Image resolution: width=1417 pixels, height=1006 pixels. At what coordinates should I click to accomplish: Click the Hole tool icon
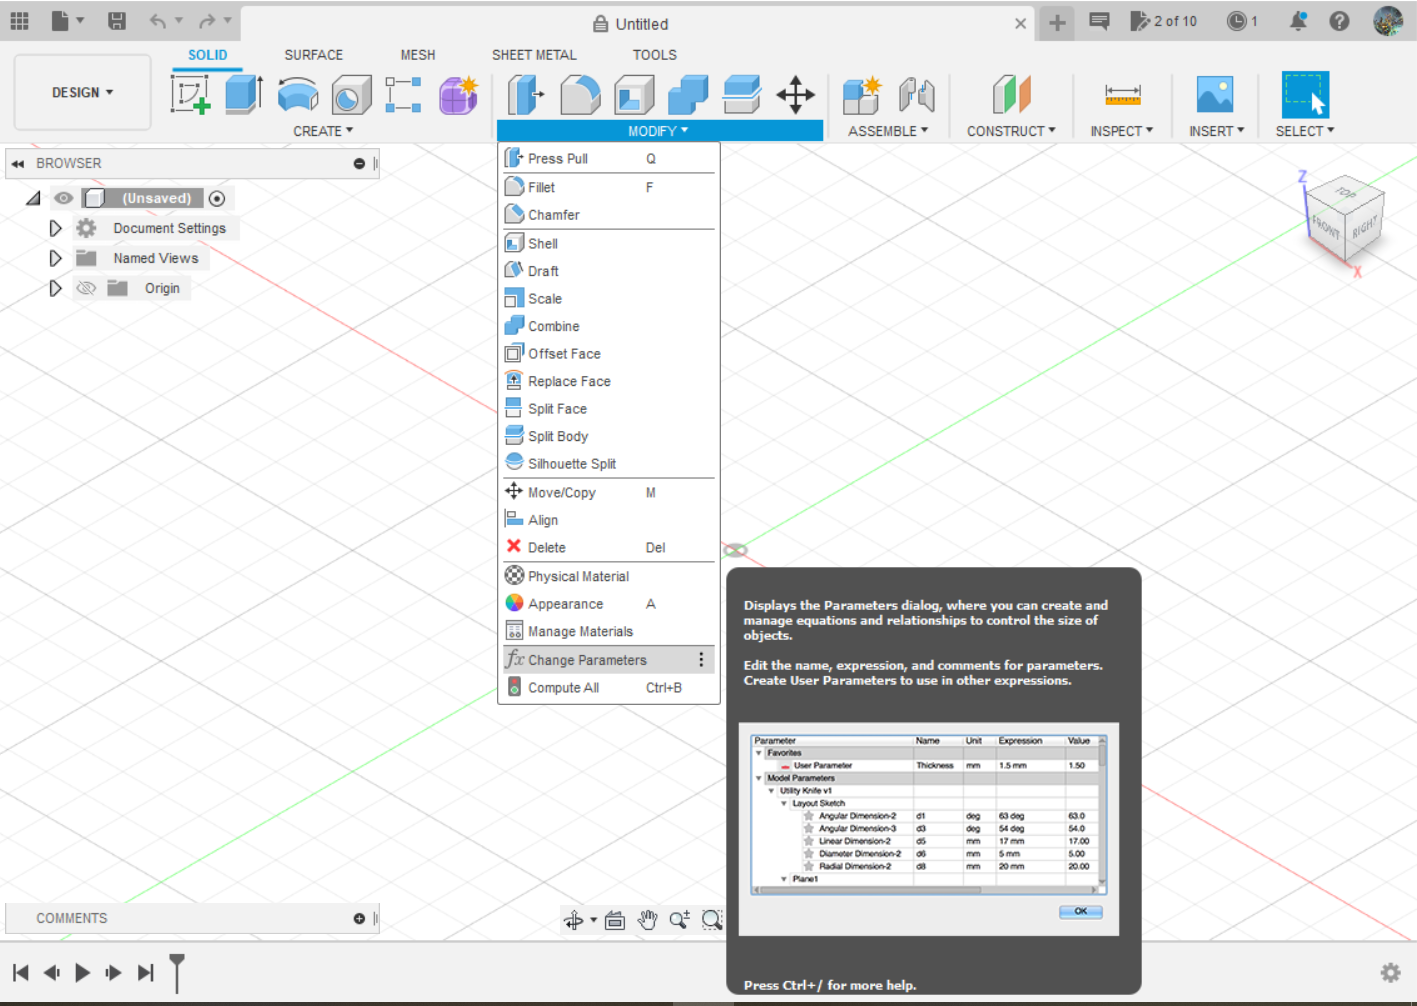tap(351, 96)
